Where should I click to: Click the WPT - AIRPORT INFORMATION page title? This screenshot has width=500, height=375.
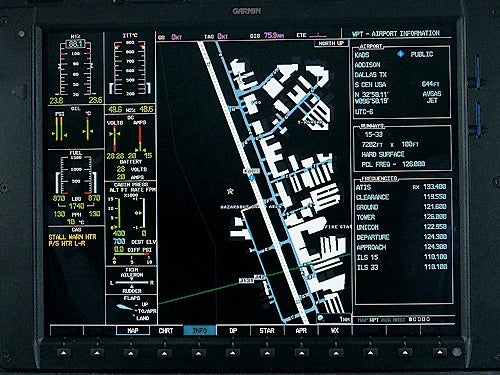pyautogui.click(x=396, y=34)
